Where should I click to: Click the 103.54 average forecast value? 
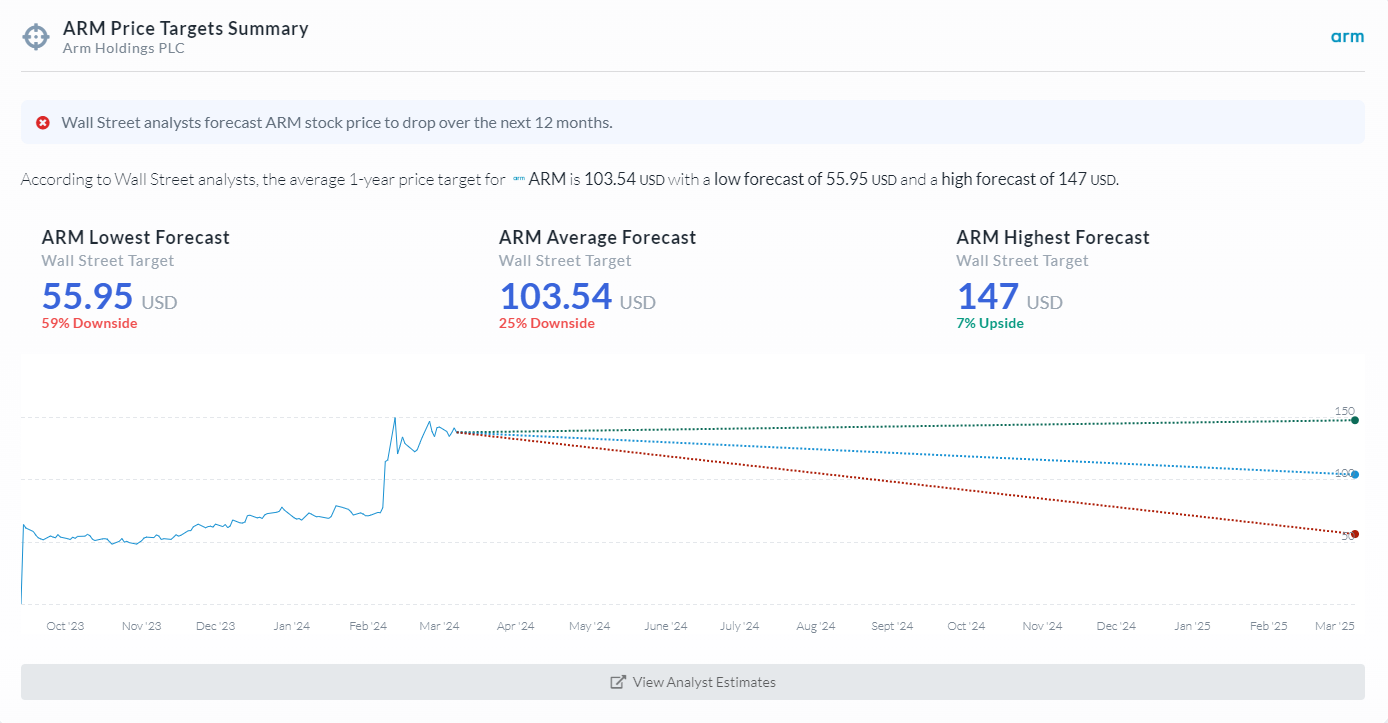(555, 297)
